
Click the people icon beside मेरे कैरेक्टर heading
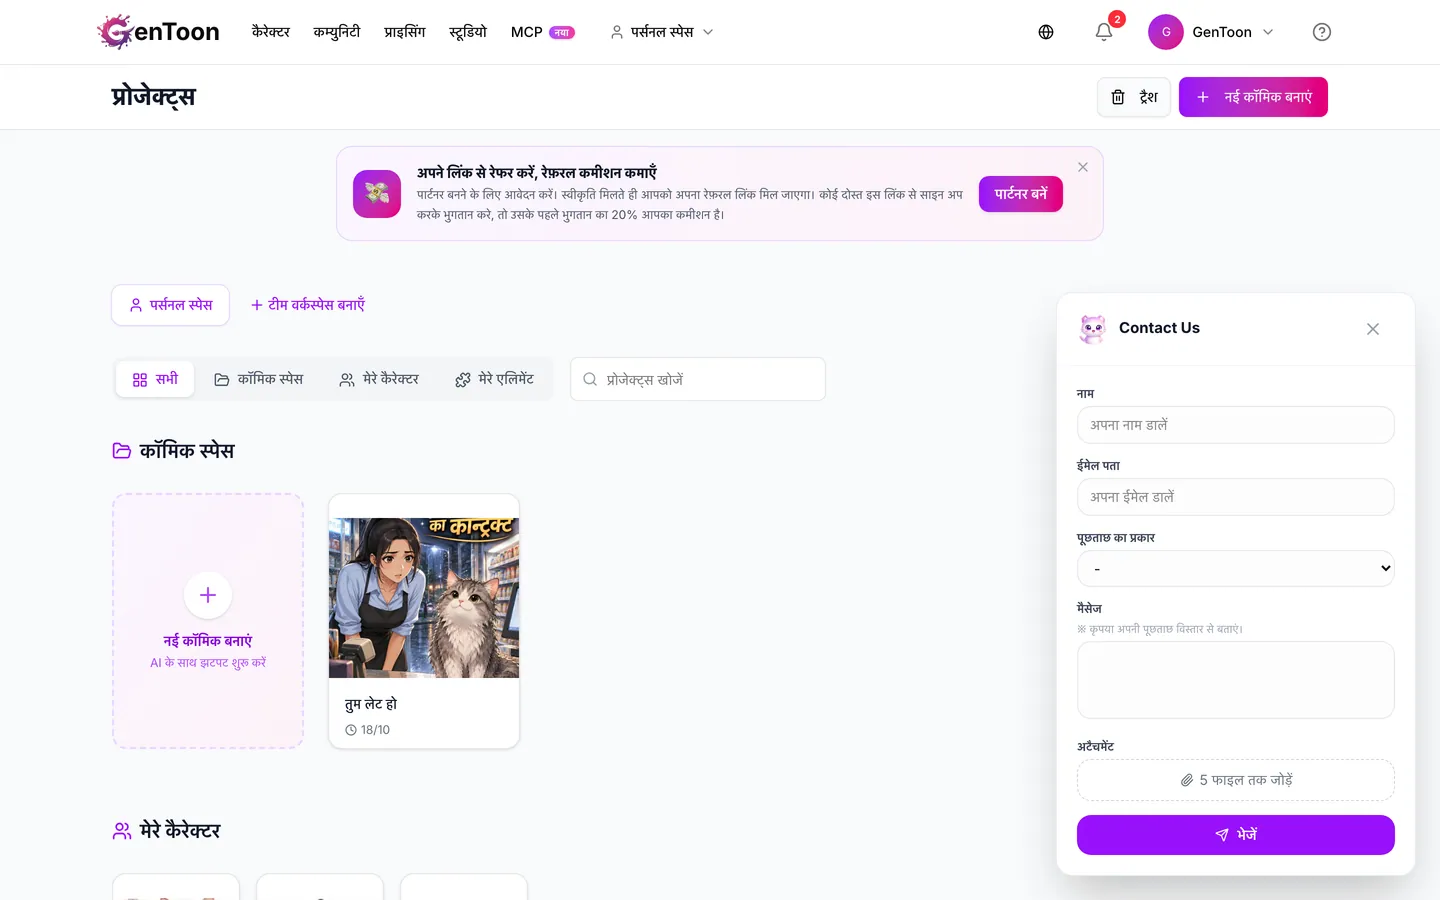coord(122,831)
